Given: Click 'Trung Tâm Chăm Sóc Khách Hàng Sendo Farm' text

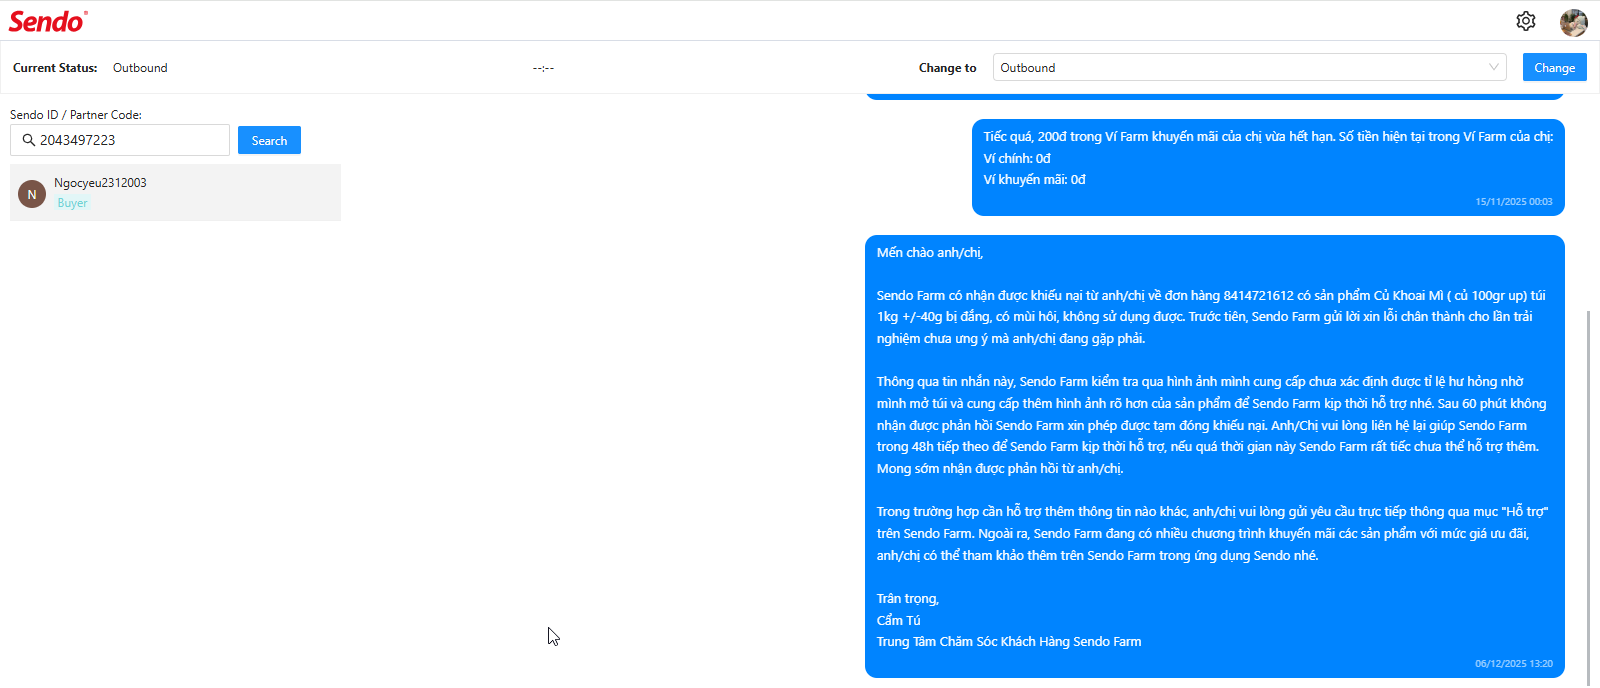Looking at the screenshot, I should tap(1009, 642).
